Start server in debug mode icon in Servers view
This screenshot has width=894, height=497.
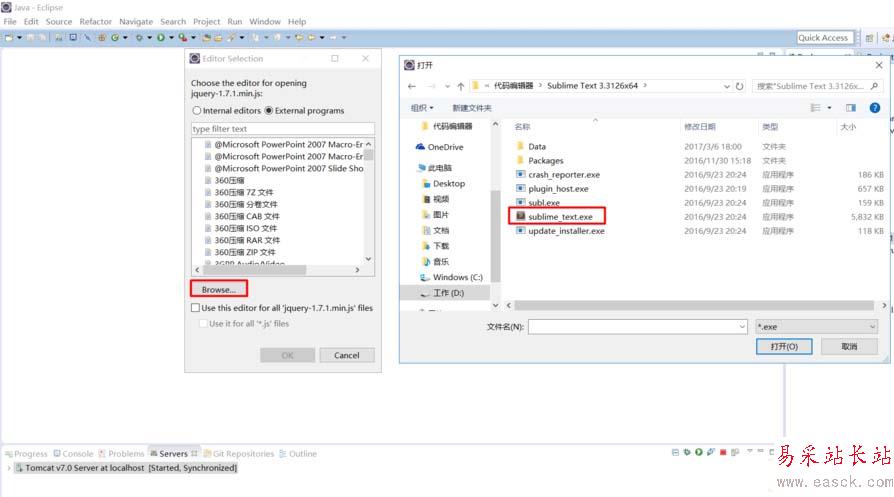[x=687, y=452]
